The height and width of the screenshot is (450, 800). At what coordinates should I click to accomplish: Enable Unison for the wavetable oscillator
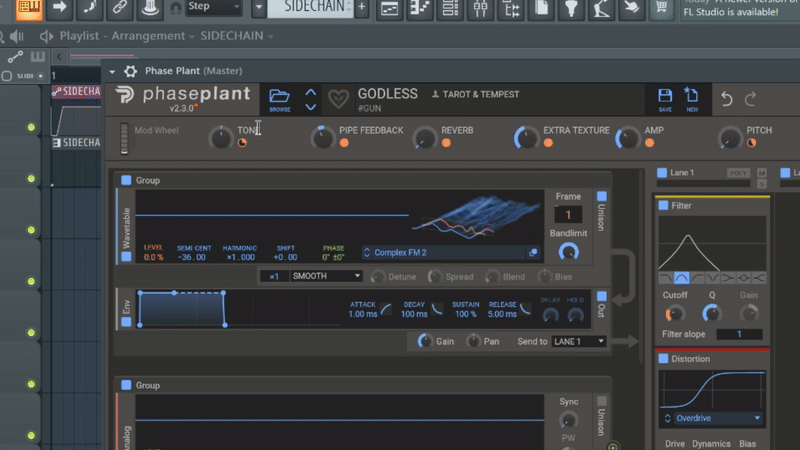click(602, 196)
